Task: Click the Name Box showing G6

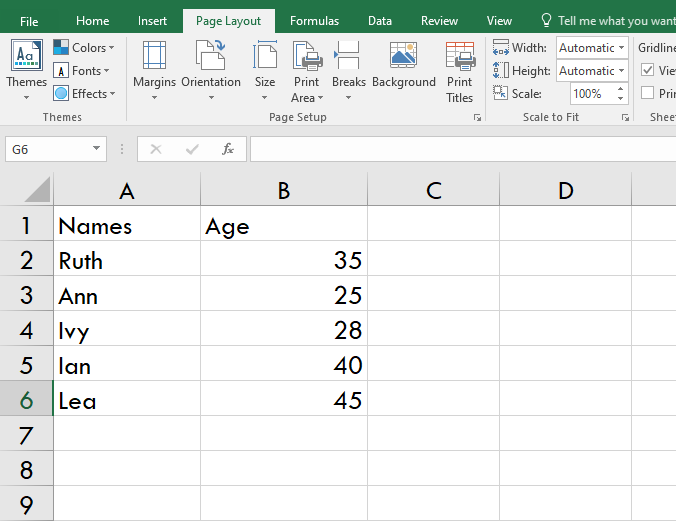Action: click(x=47, y=149)
